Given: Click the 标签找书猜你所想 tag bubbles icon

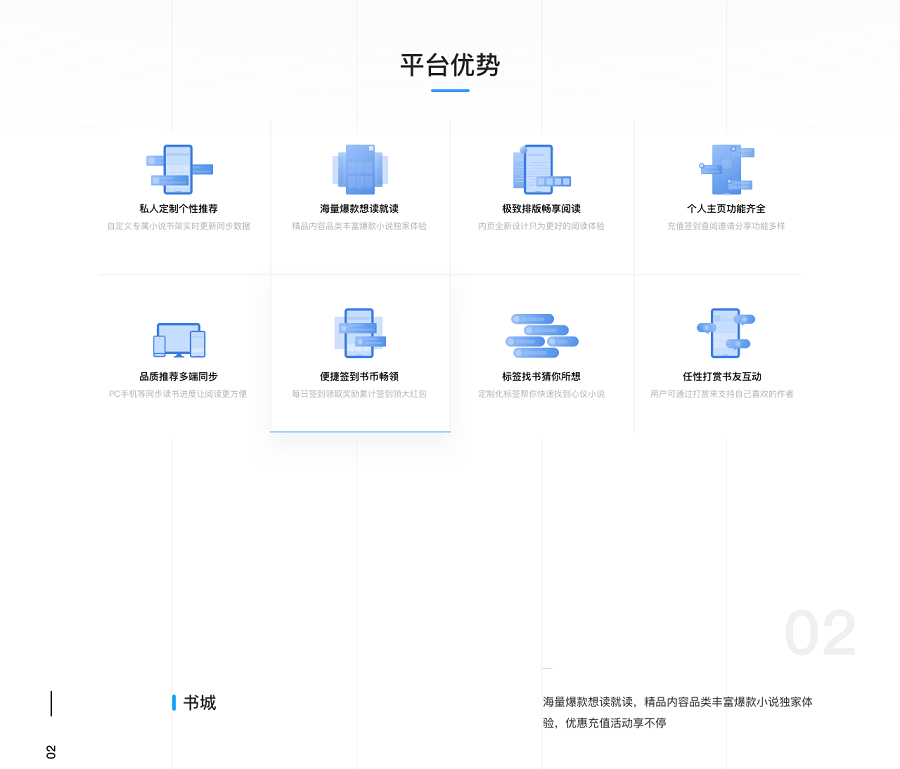Looking at the screenshot, I should tap(541, 335).
